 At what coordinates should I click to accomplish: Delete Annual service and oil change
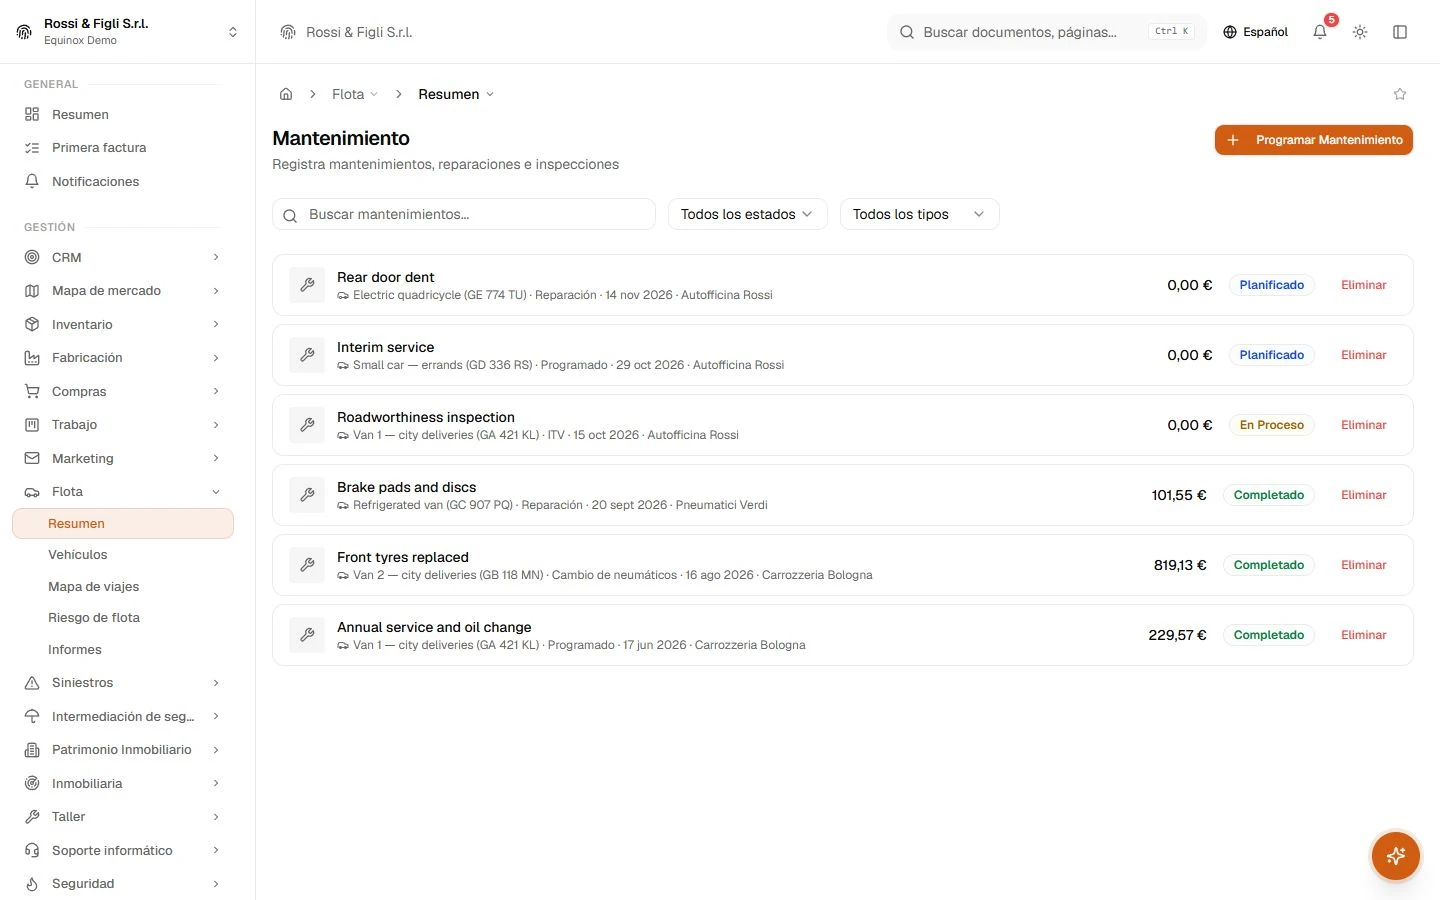(x=1364, y=635)
